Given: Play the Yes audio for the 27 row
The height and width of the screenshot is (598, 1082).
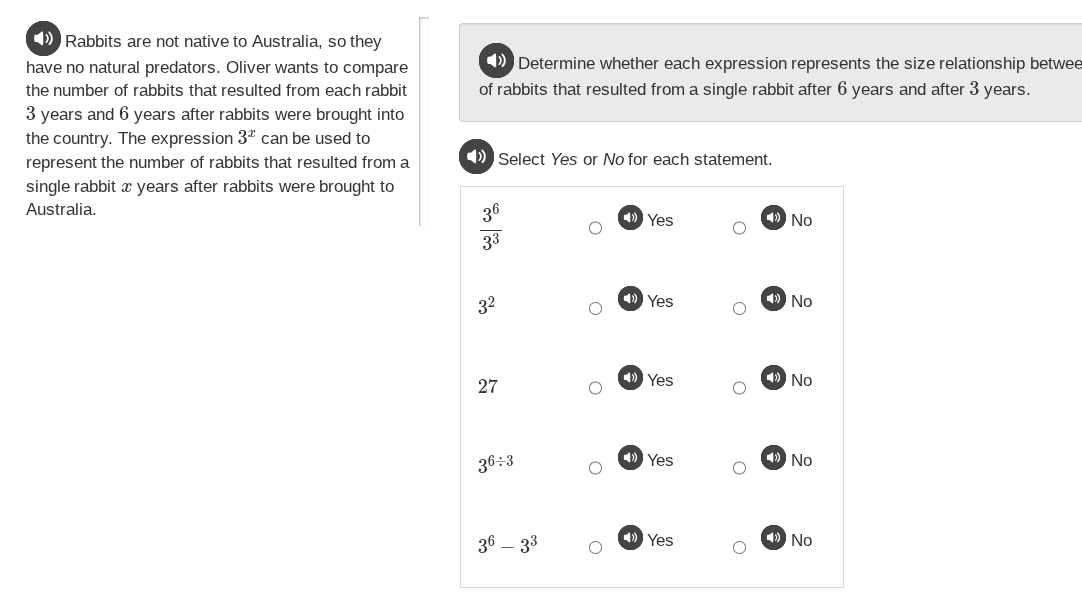Looking at the screenshot, I should pos(630,377).
